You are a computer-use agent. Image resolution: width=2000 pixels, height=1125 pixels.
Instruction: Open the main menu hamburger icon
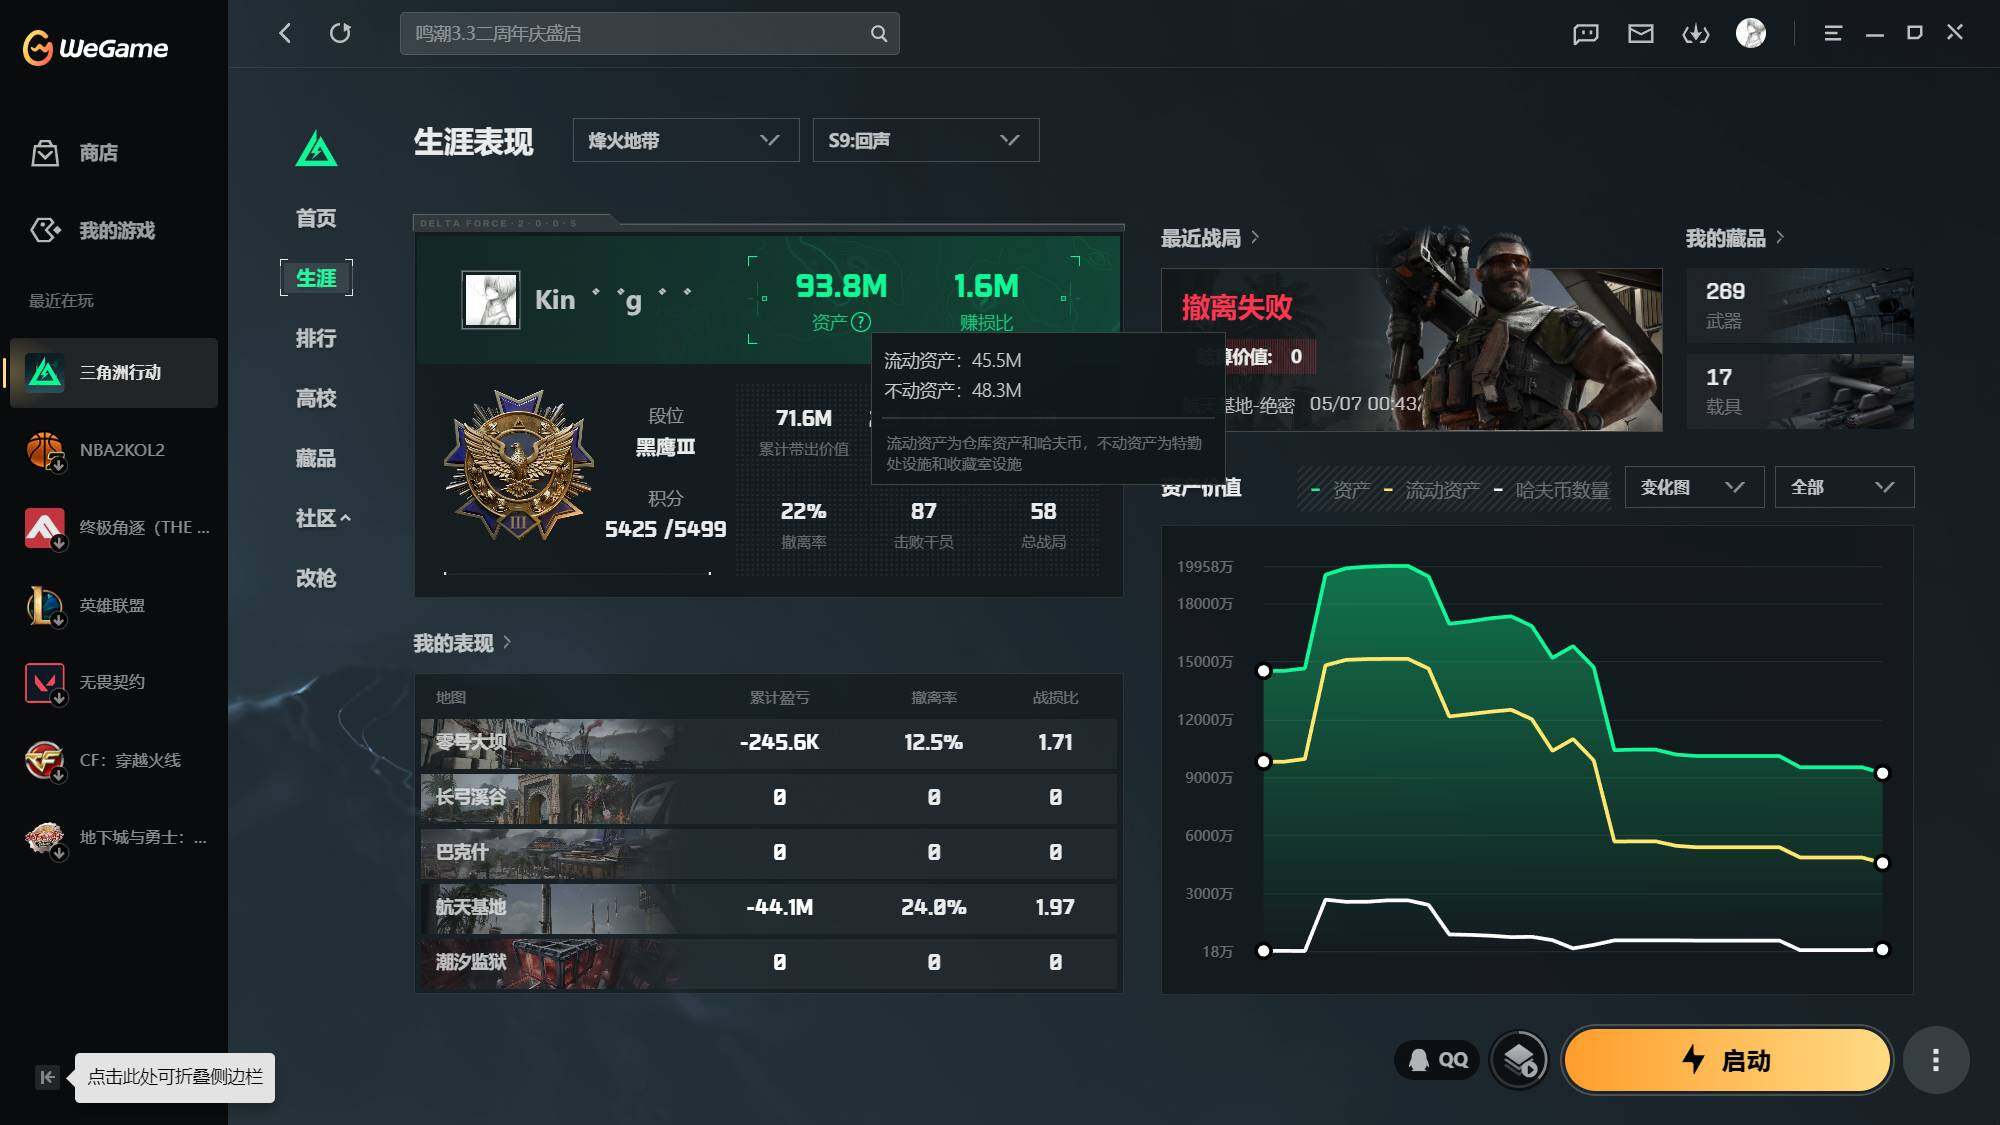tap(1833, 33)
